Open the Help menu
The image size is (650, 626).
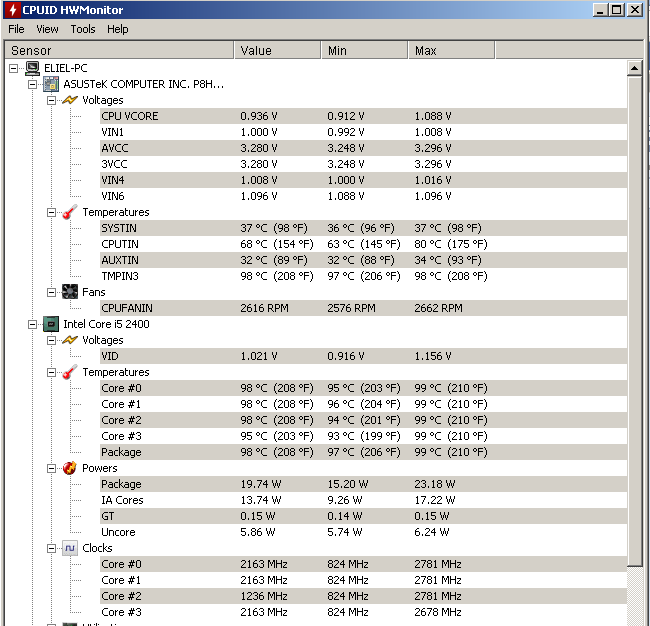(x=118, y=29)
